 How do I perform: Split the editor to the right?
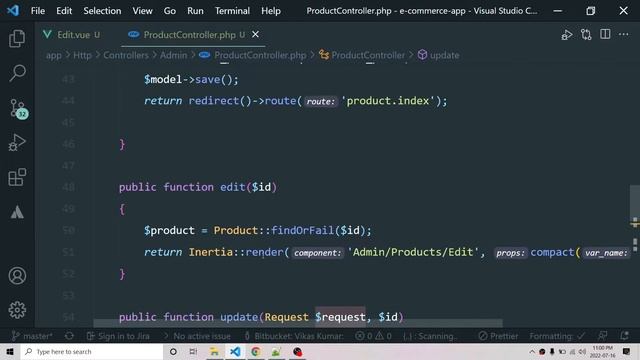tap(605, 34)
